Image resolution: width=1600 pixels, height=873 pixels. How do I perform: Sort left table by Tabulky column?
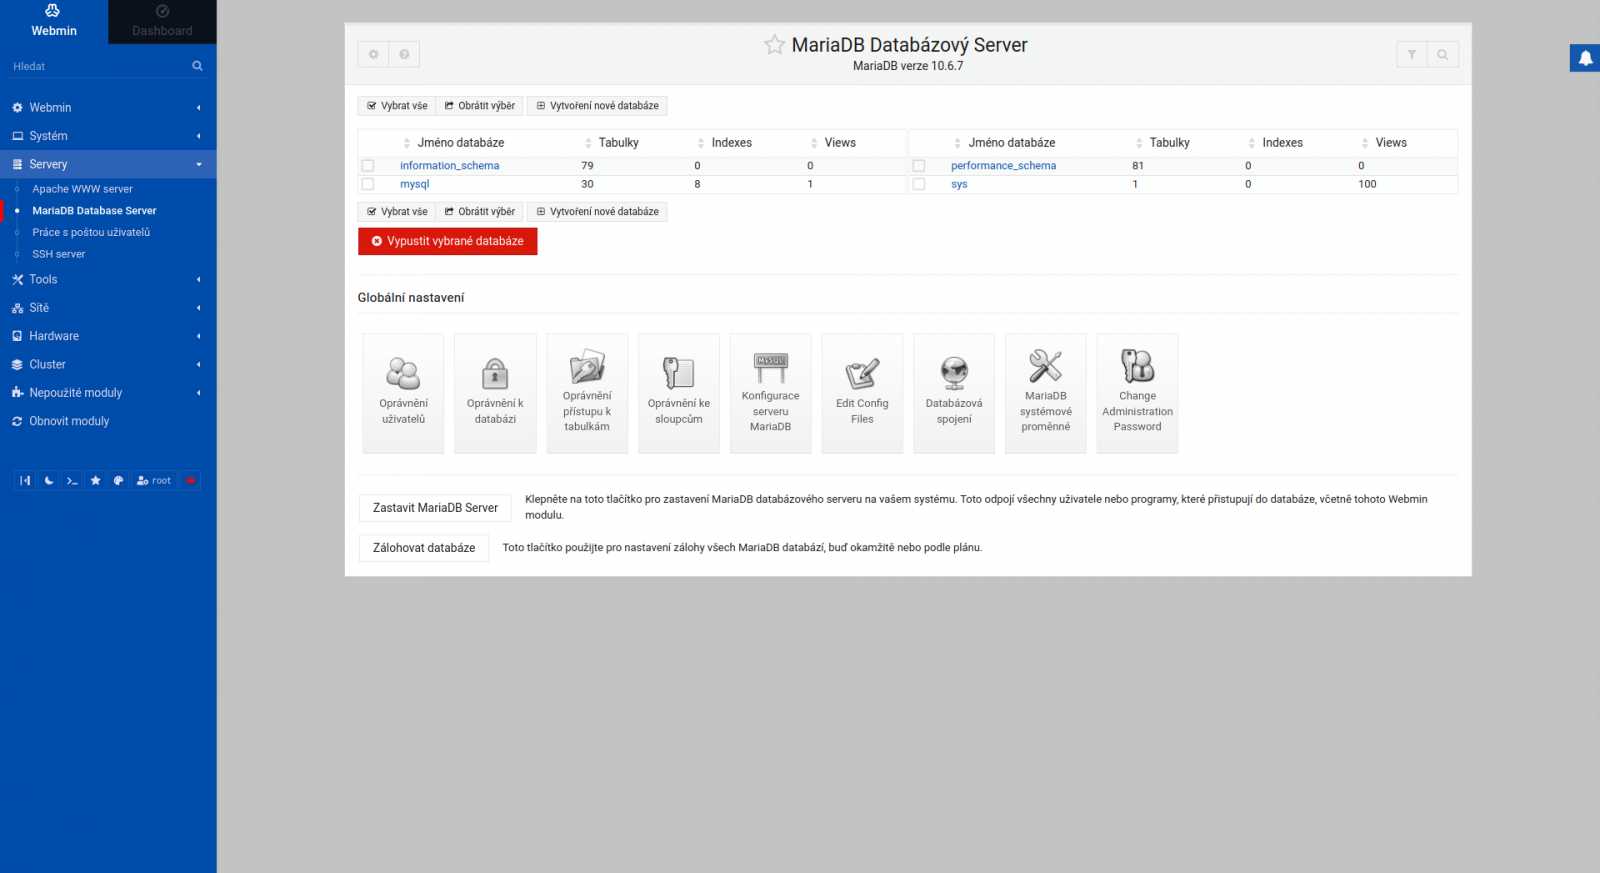click(x=618, y=143)
